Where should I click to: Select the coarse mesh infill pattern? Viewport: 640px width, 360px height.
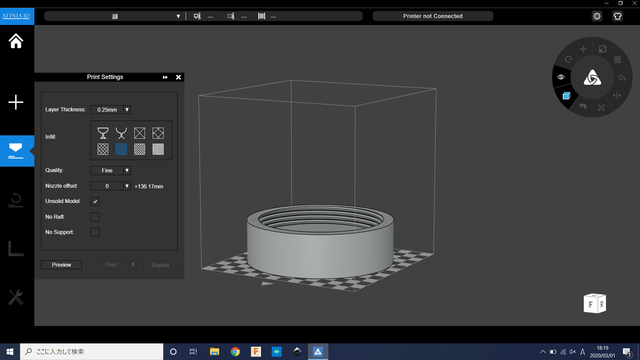(103, 149)
